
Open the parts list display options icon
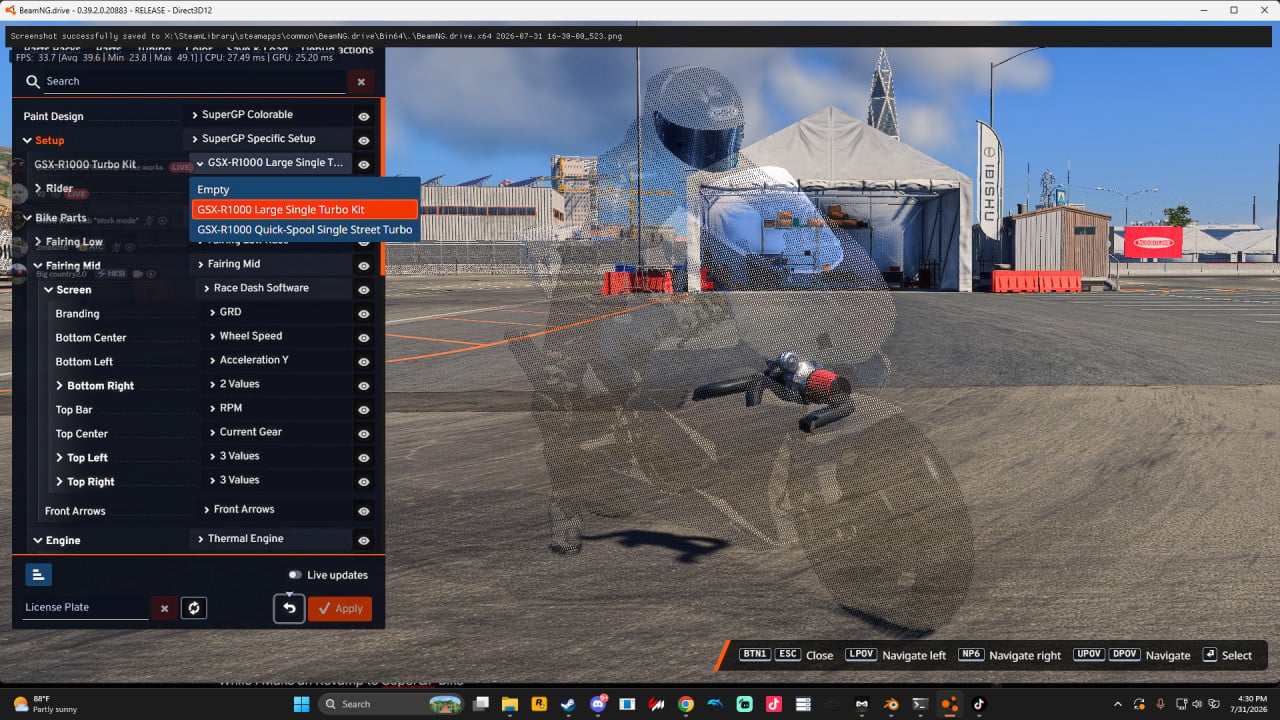[38, 574]
